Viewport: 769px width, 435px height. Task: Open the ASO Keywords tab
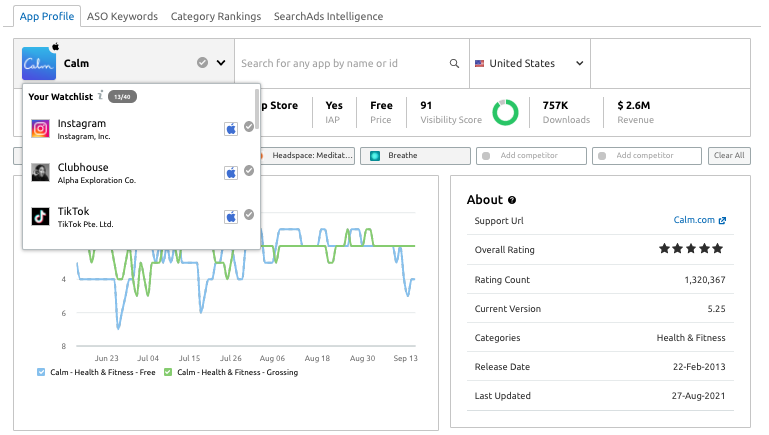123,16
